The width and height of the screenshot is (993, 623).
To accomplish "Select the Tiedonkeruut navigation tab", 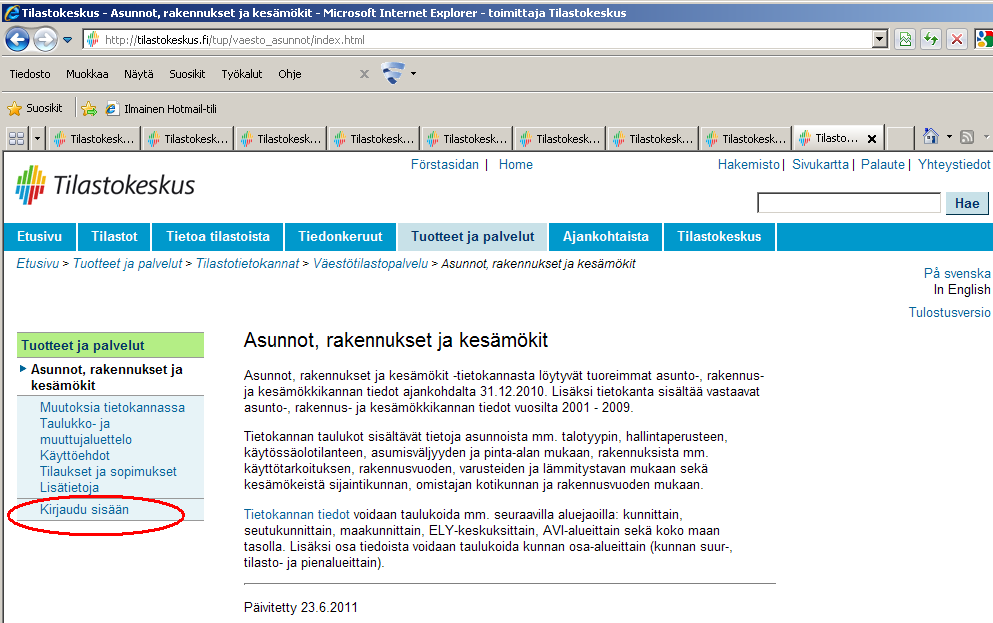I will tap(340, 237).
